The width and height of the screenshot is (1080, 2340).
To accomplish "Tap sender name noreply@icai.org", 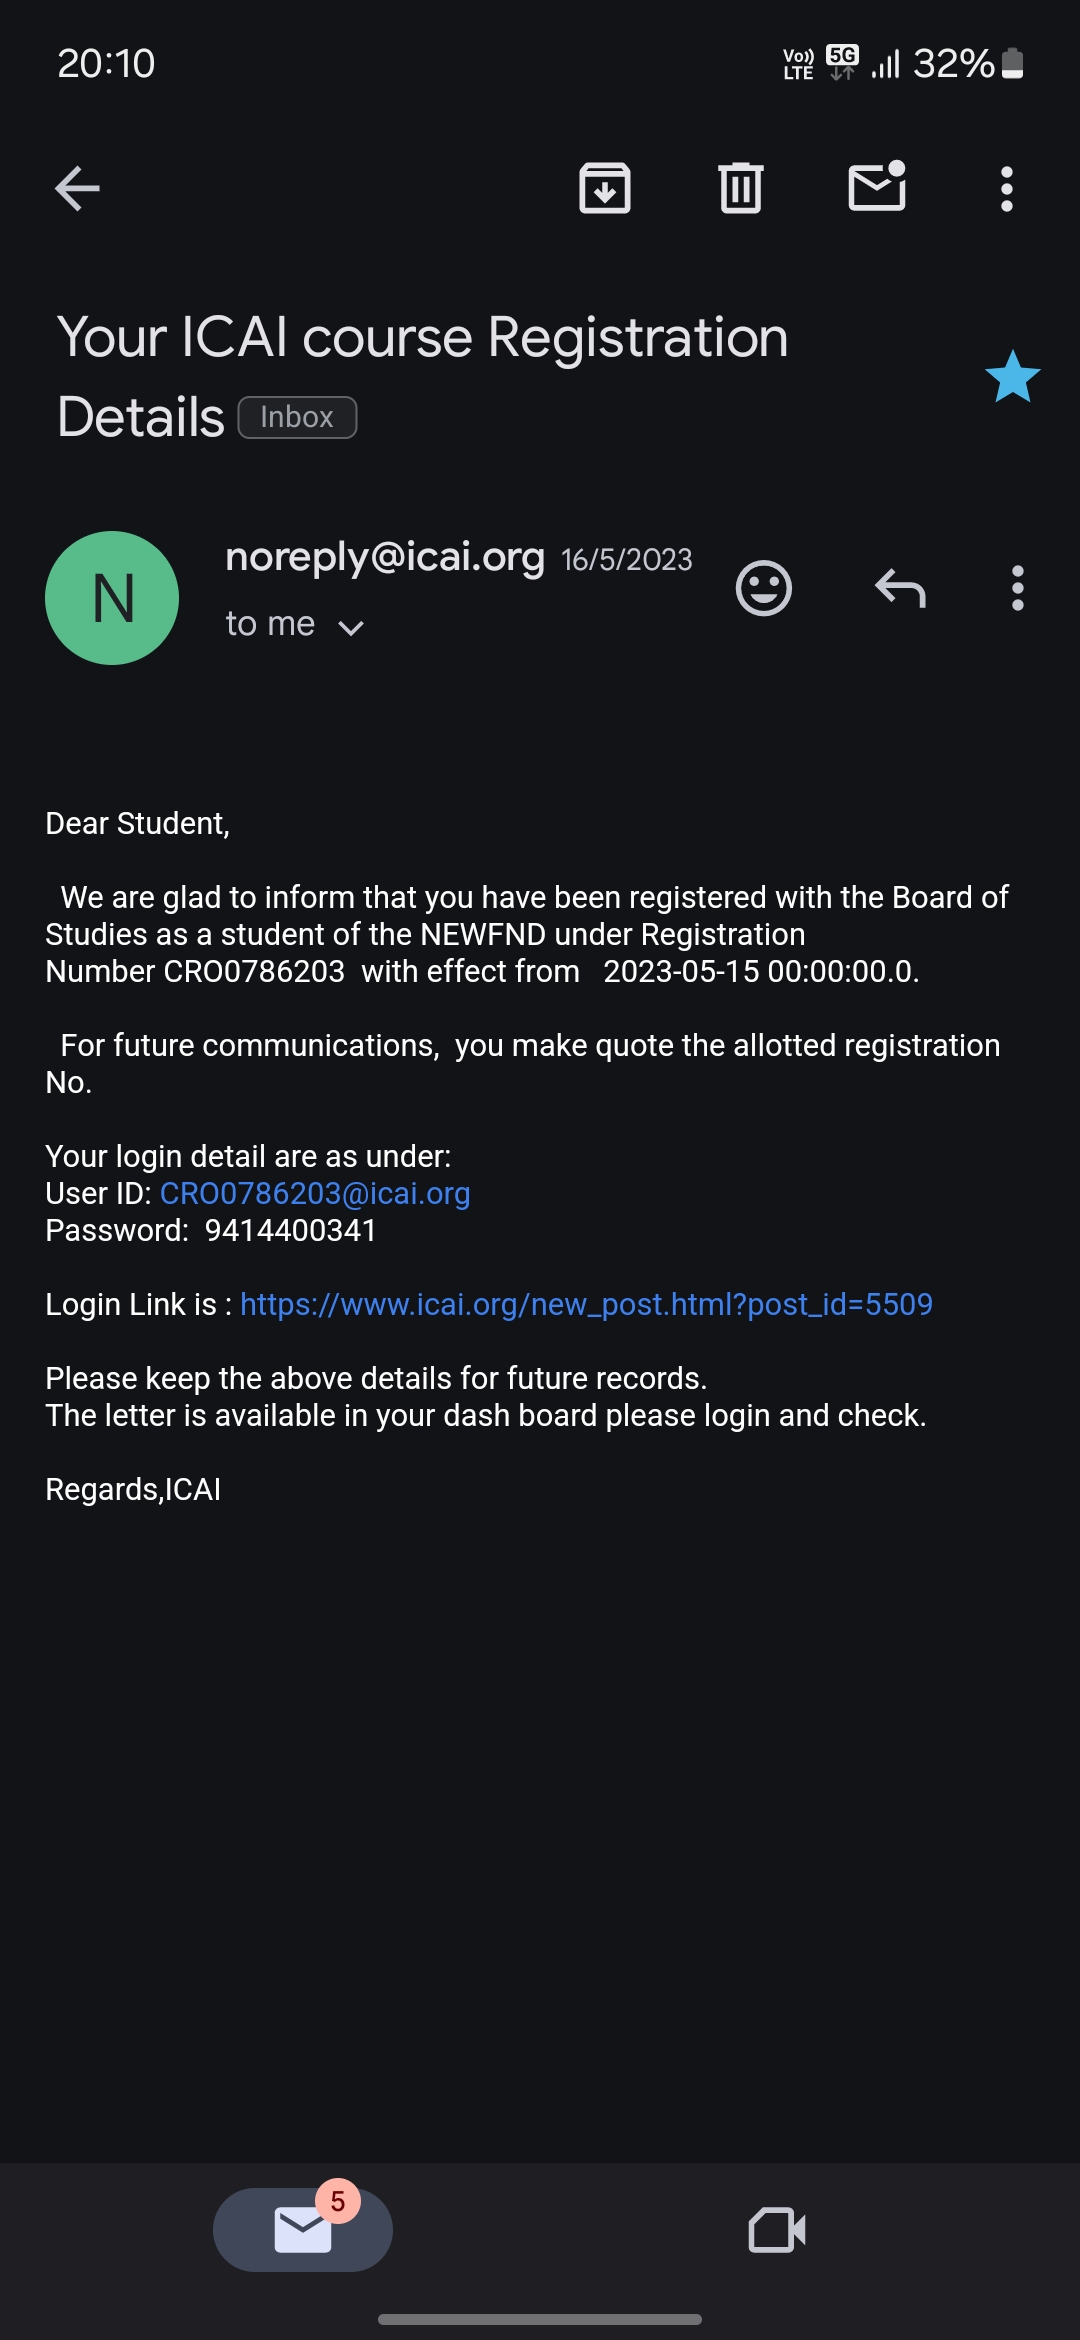I will click(x=385, y=557).
